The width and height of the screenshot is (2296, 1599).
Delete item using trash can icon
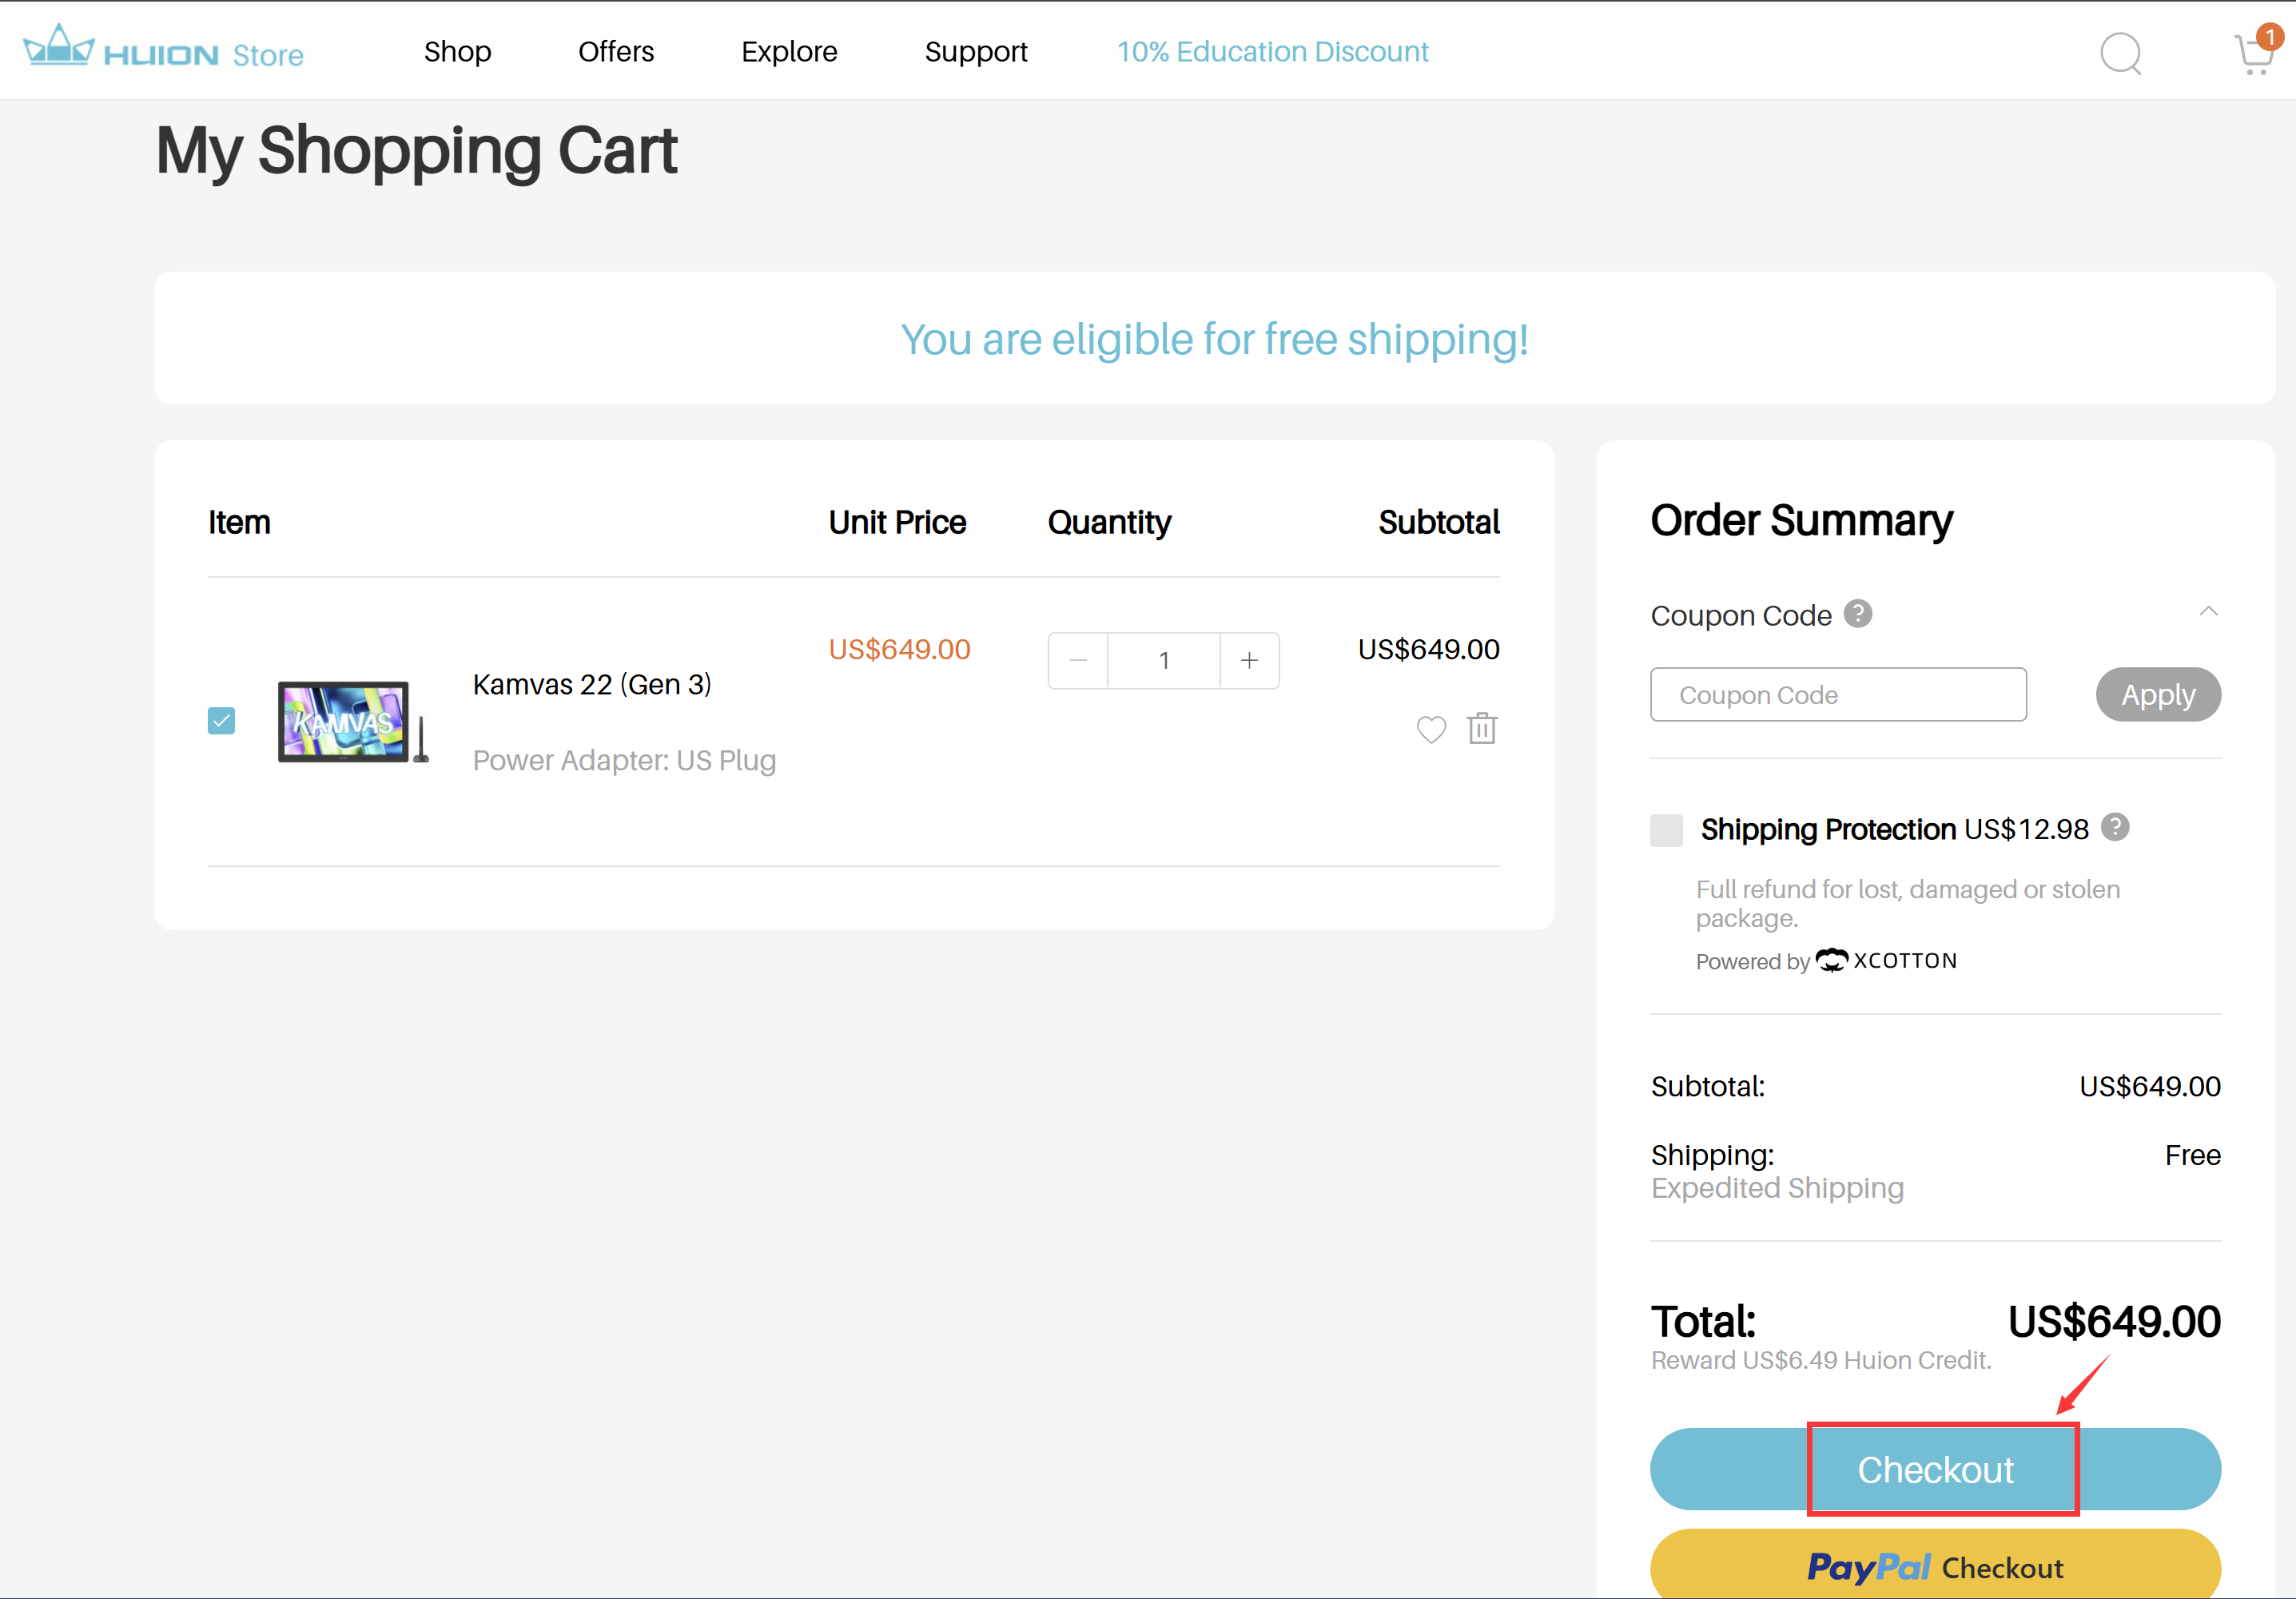(1482, 728)
